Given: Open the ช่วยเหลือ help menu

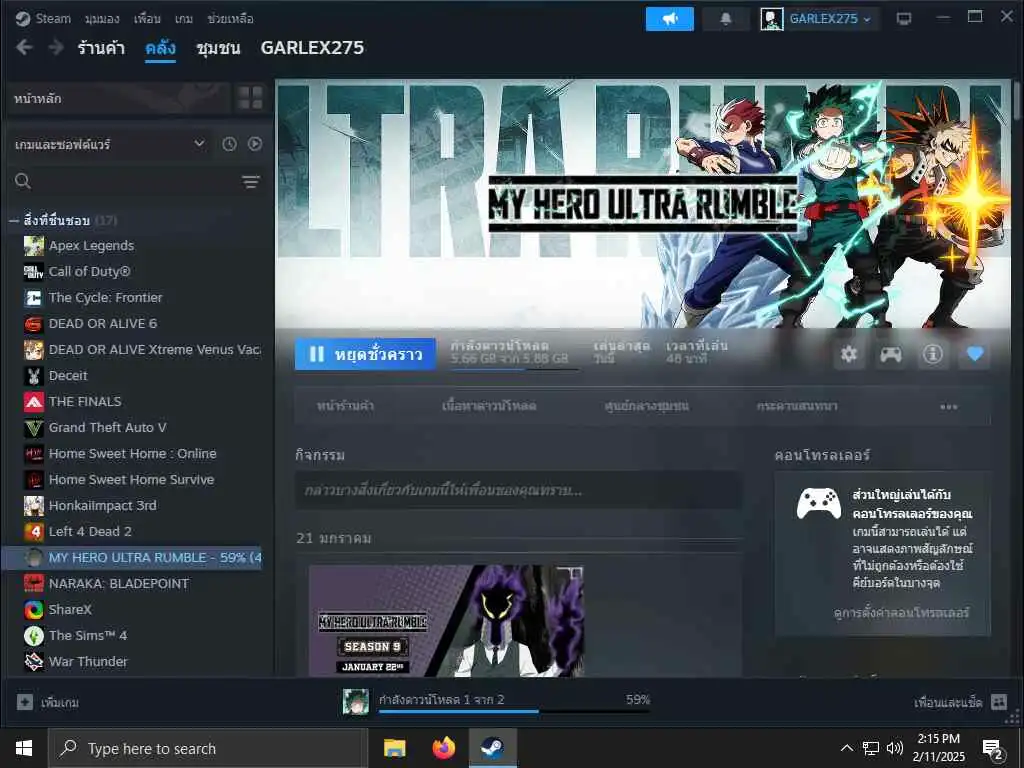Looking at the screenshot, I should tap(230, 19).
